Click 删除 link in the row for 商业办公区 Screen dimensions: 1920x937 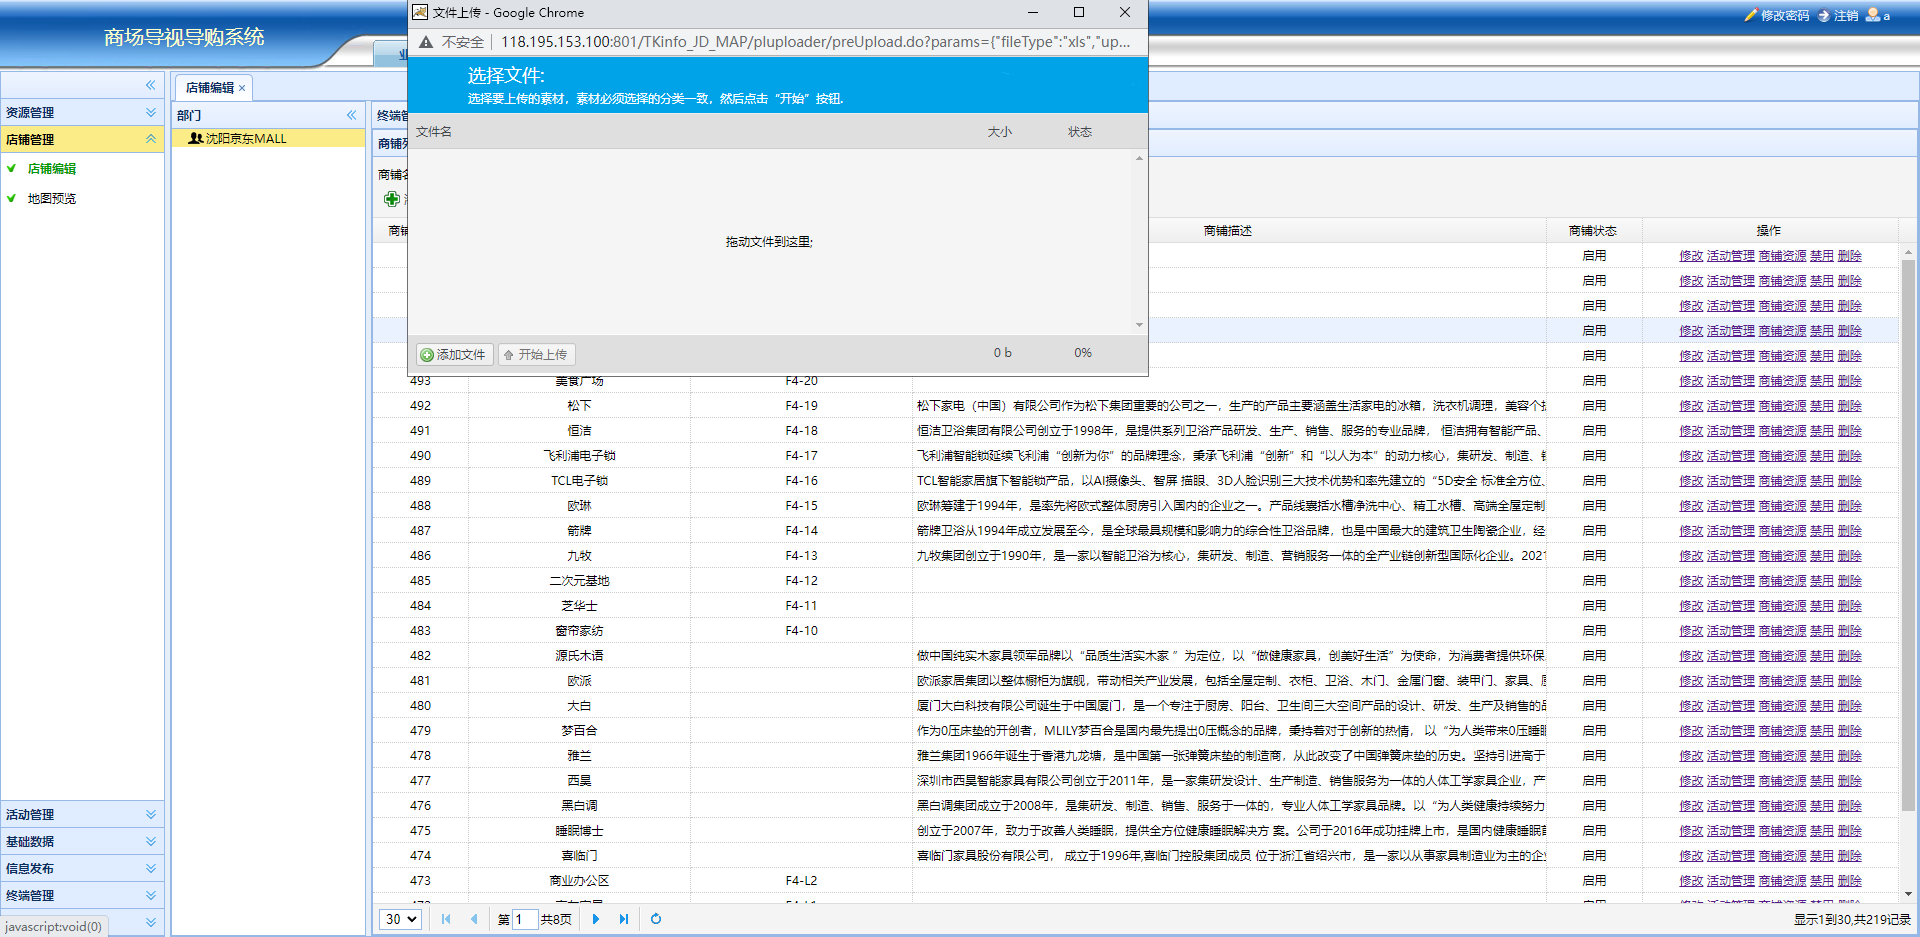[1850, 881]
